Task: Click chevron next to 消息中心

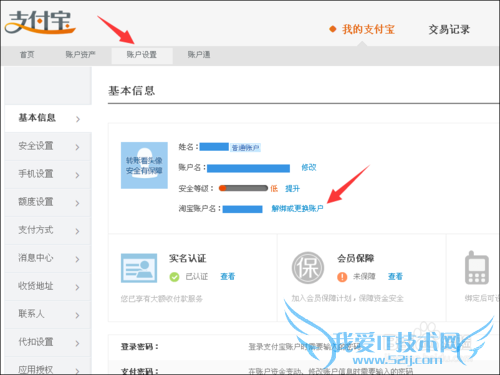Action: pyautogui.click(x=78, y=259)
